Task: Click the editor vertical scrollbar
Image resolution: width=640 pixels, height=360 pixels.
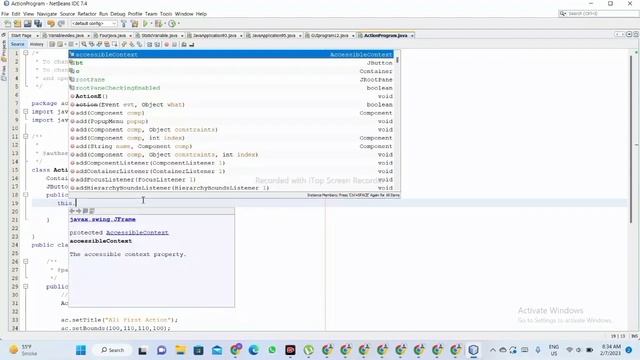Action: 631,139
